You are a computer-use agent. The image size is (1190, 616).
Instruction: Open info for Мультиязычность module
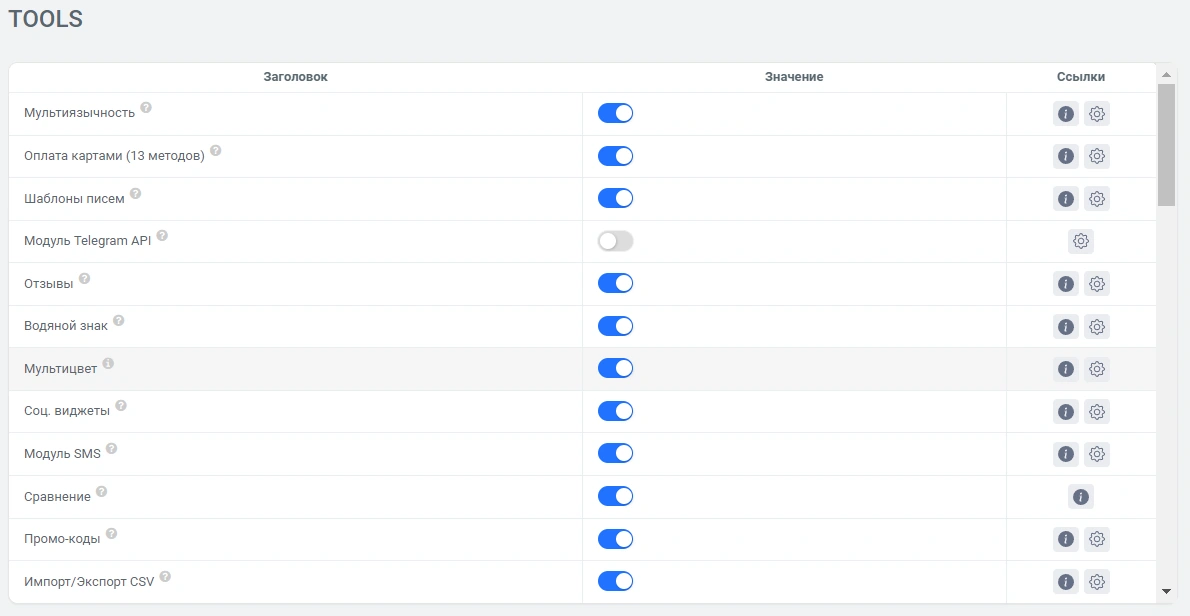(1065, 114)
